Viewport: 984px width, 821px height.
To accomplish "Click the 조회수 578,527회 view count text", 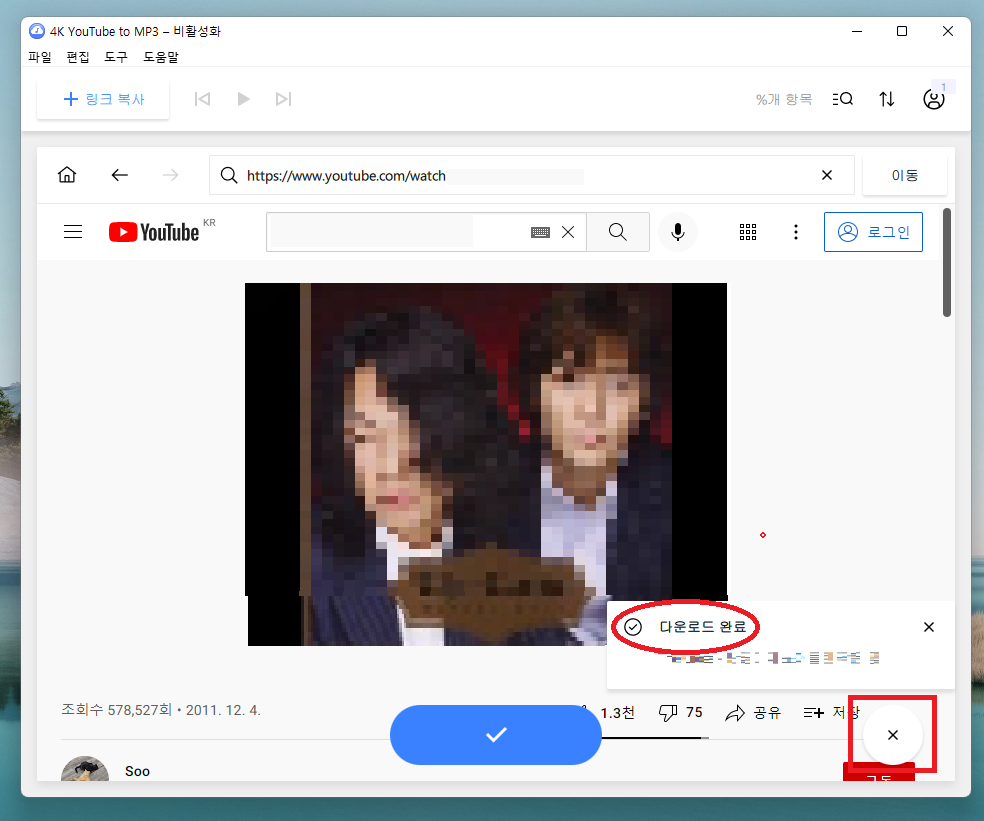I will point(116,710).
